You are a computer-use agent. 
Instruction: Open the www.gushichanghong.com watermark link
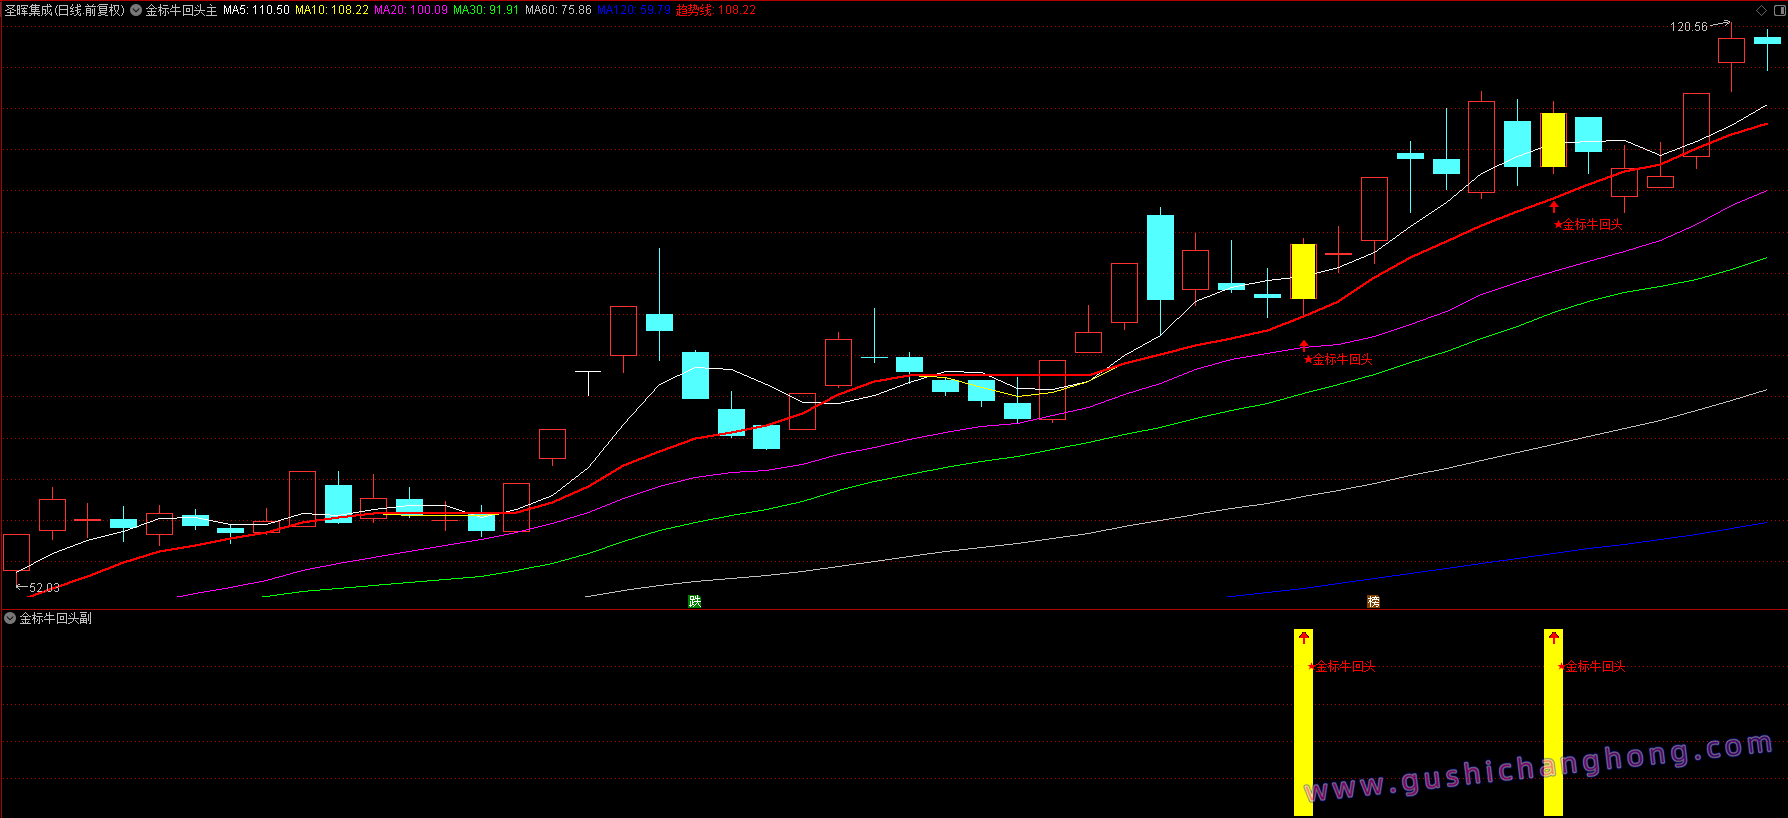tap(1540, 768)
